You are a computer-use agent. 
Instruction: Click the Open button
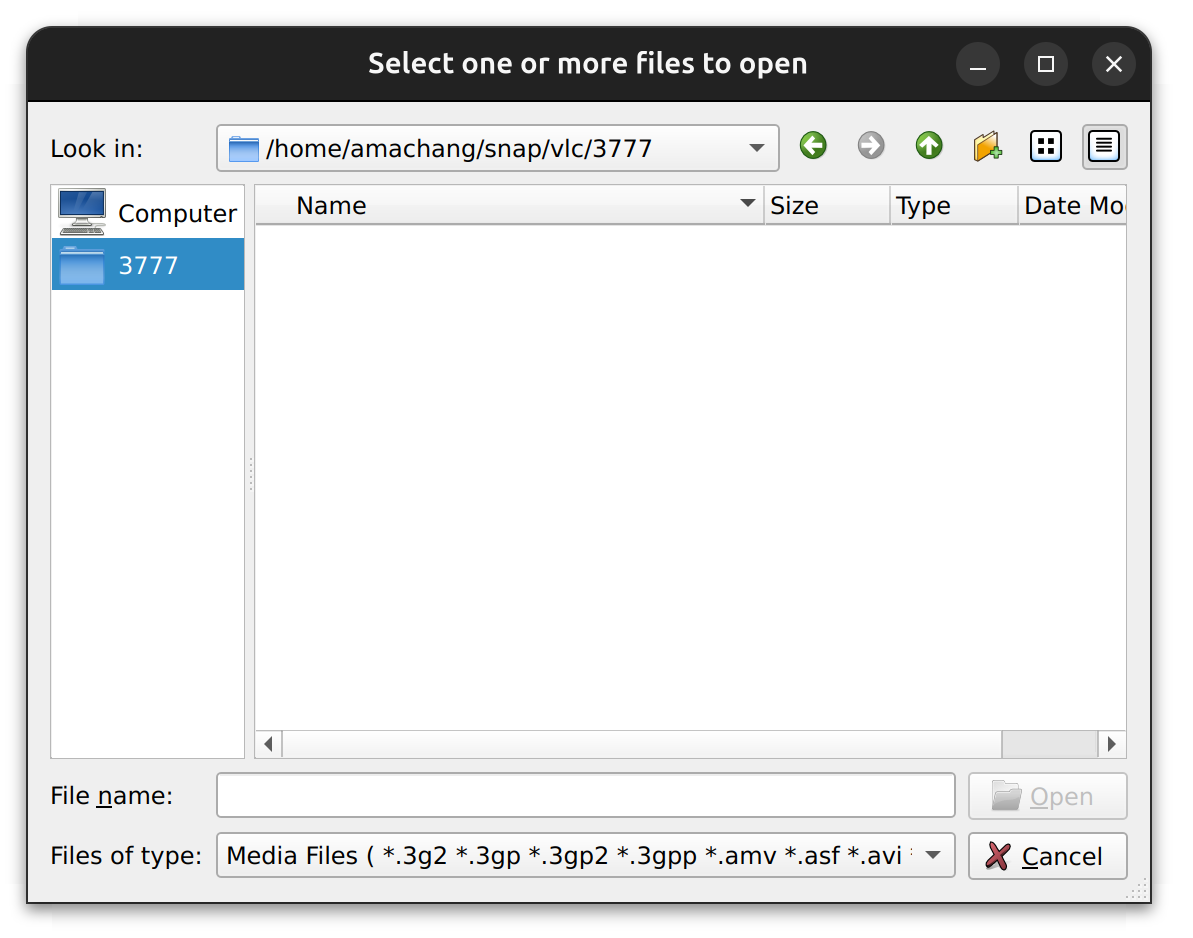[1047, 797]
